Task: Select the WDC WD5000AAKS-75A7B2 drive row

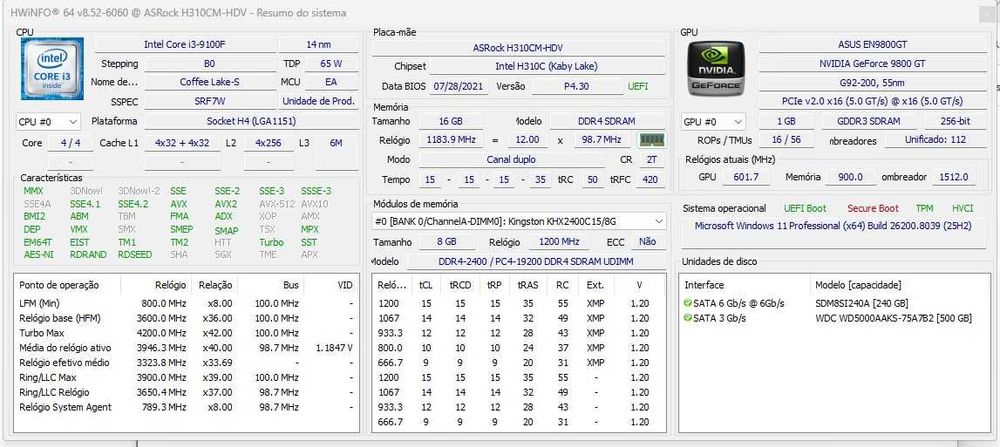Action: 834,318
